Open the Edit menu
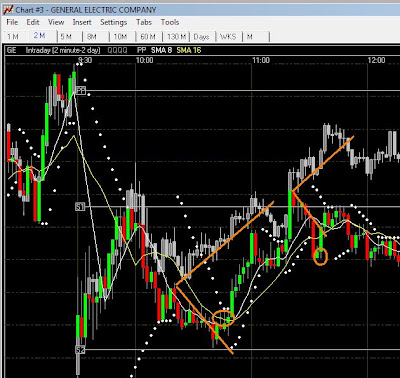The width and height of the screenshot is (400, 378). [33, 22]
